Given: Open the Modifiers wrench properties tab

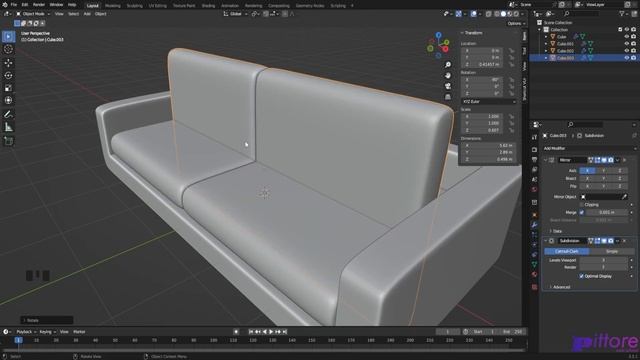Looking at the screenshot, I should pos(534,224).
